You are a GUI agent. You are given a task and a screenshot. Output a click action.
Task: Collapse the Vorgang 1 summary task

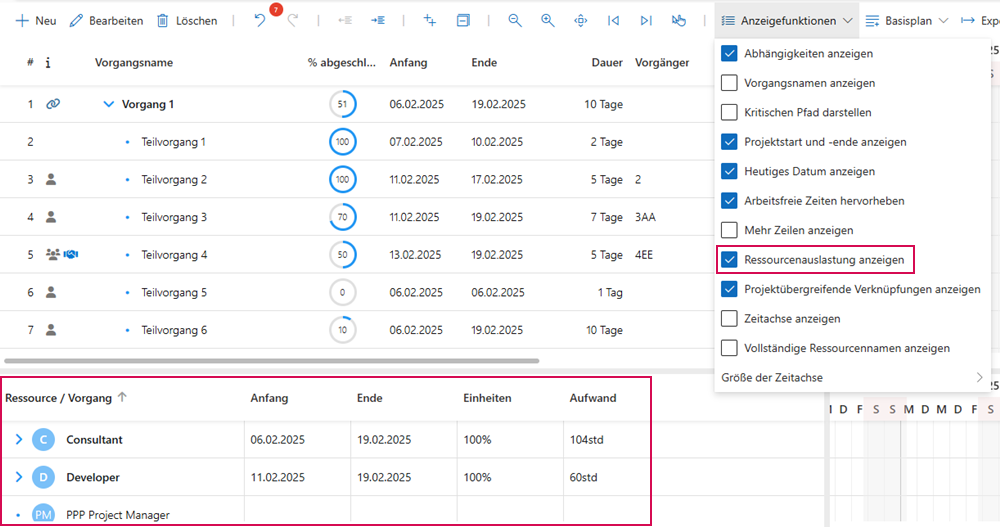point(109,104)
